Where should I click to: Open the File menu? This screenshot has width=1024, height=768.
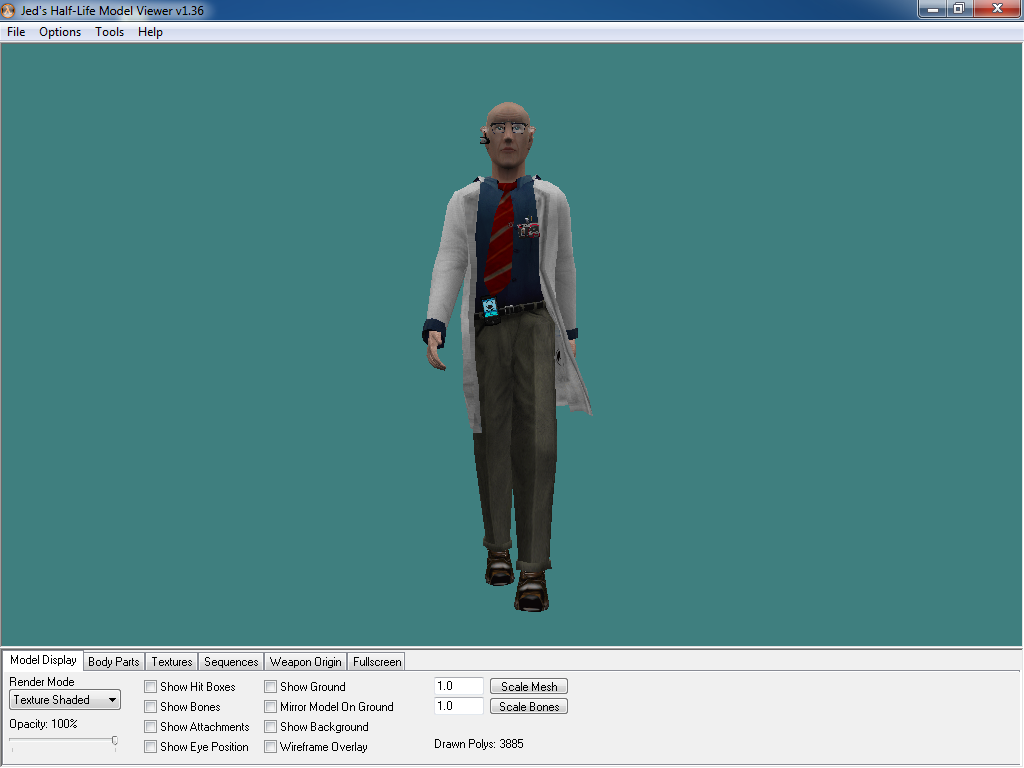16,32
